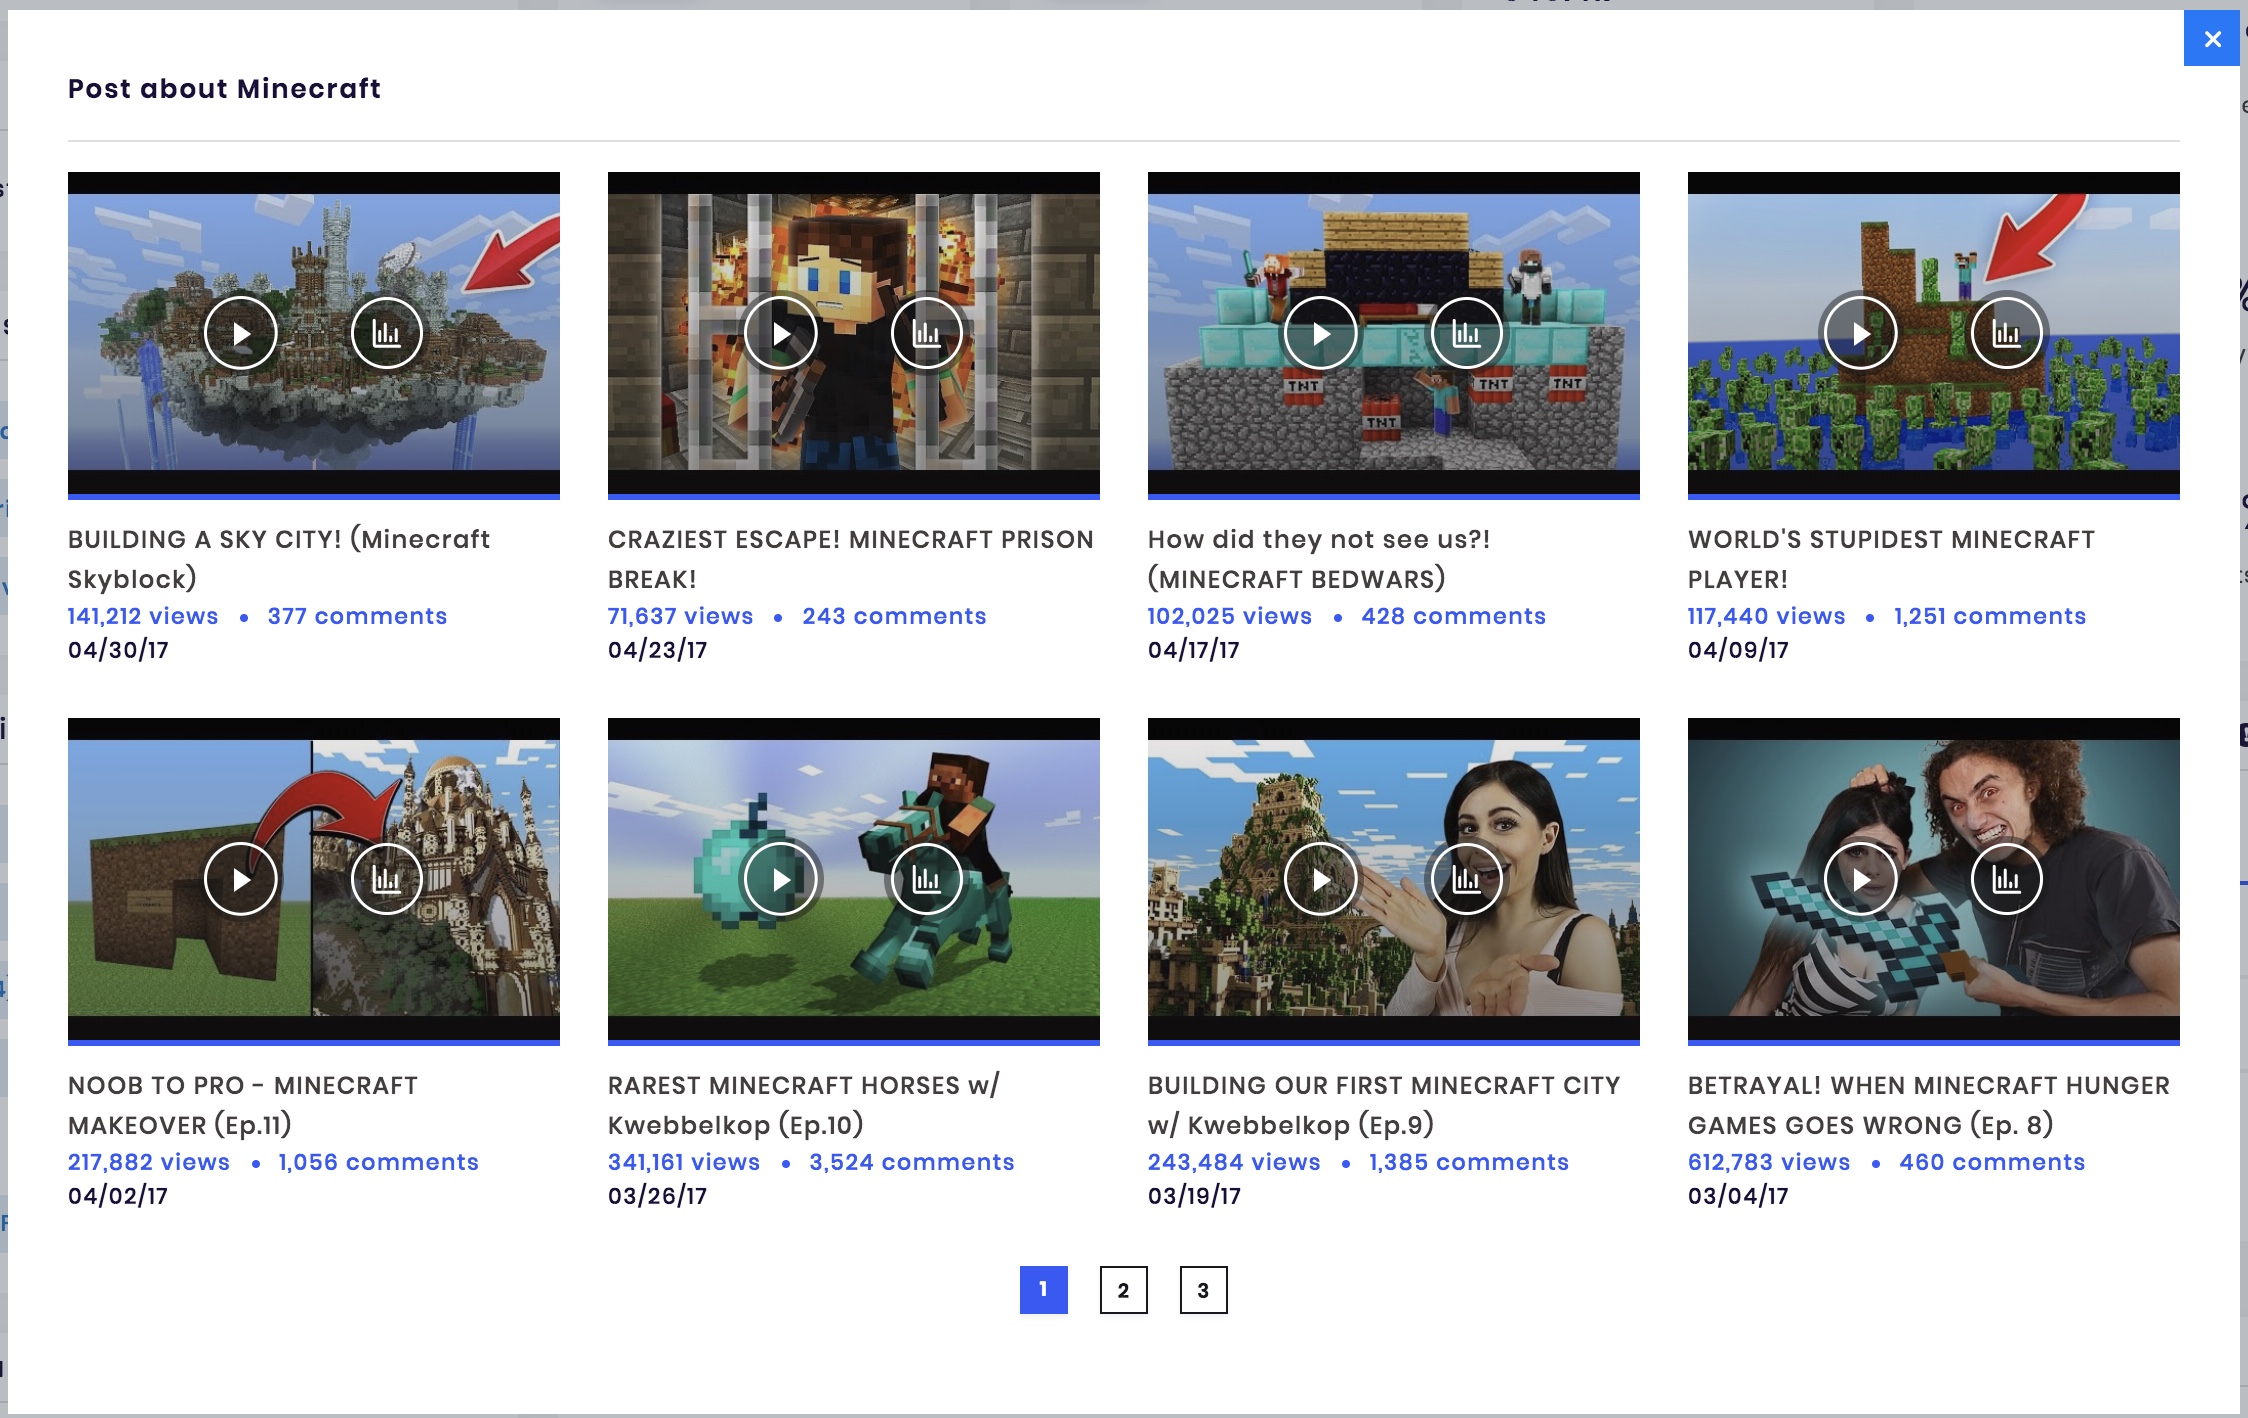
Task: Open the 3,524 comments link
Action: (912, 1162)
